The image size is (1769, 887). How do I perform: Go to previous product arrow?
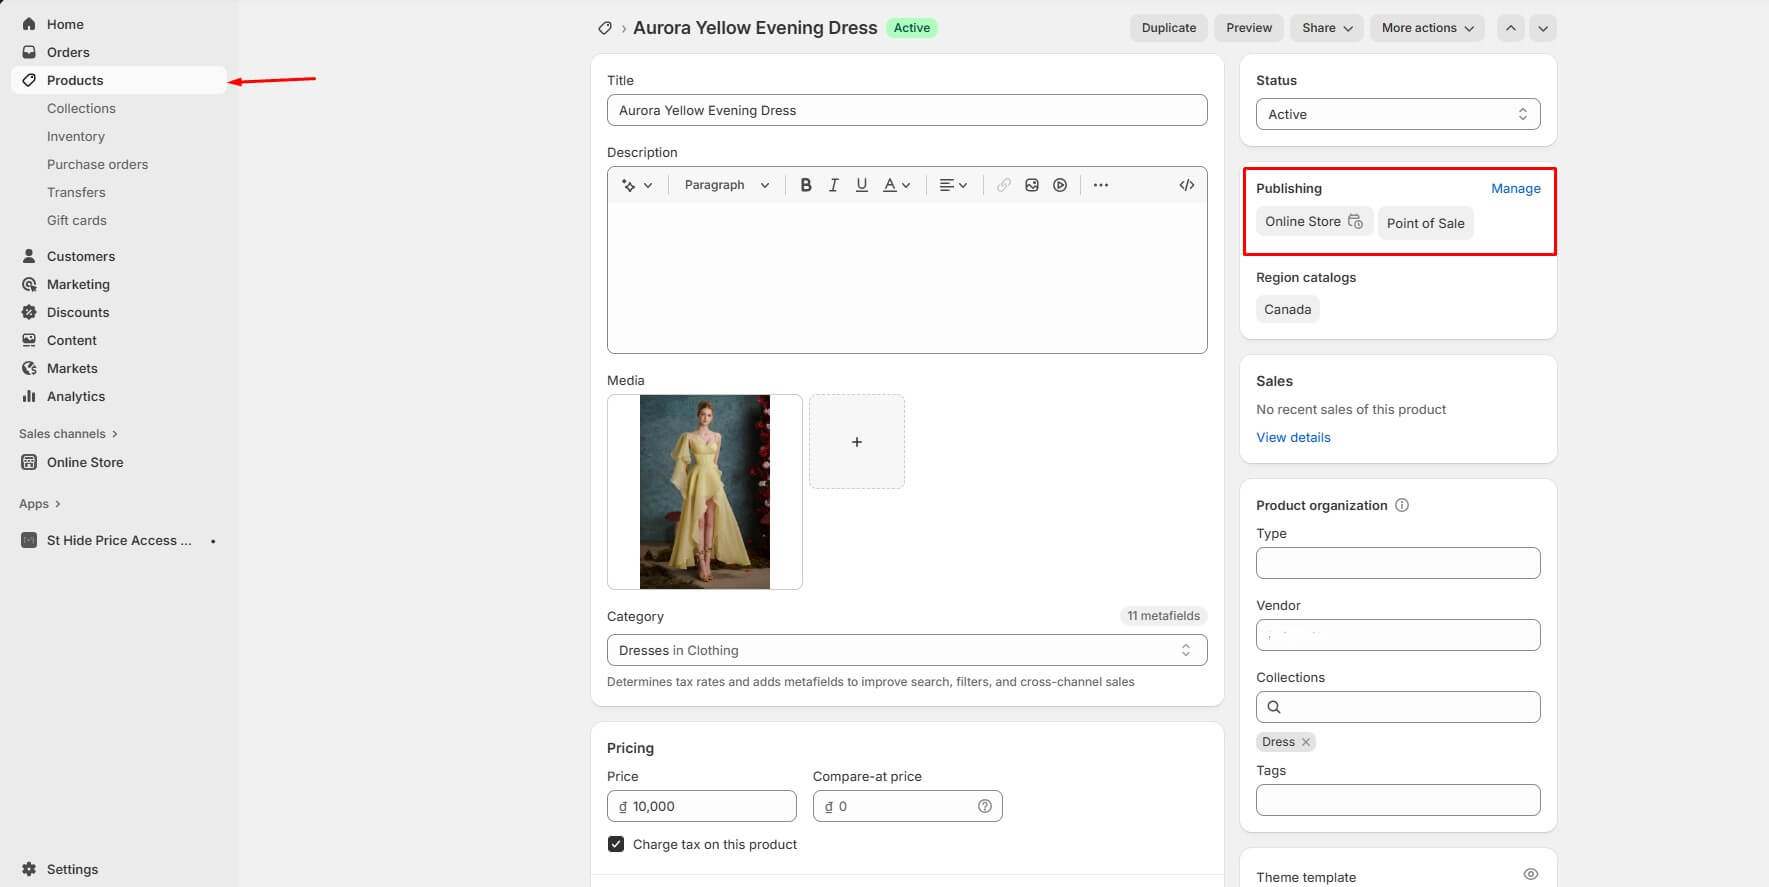[x=1511, y=28]
